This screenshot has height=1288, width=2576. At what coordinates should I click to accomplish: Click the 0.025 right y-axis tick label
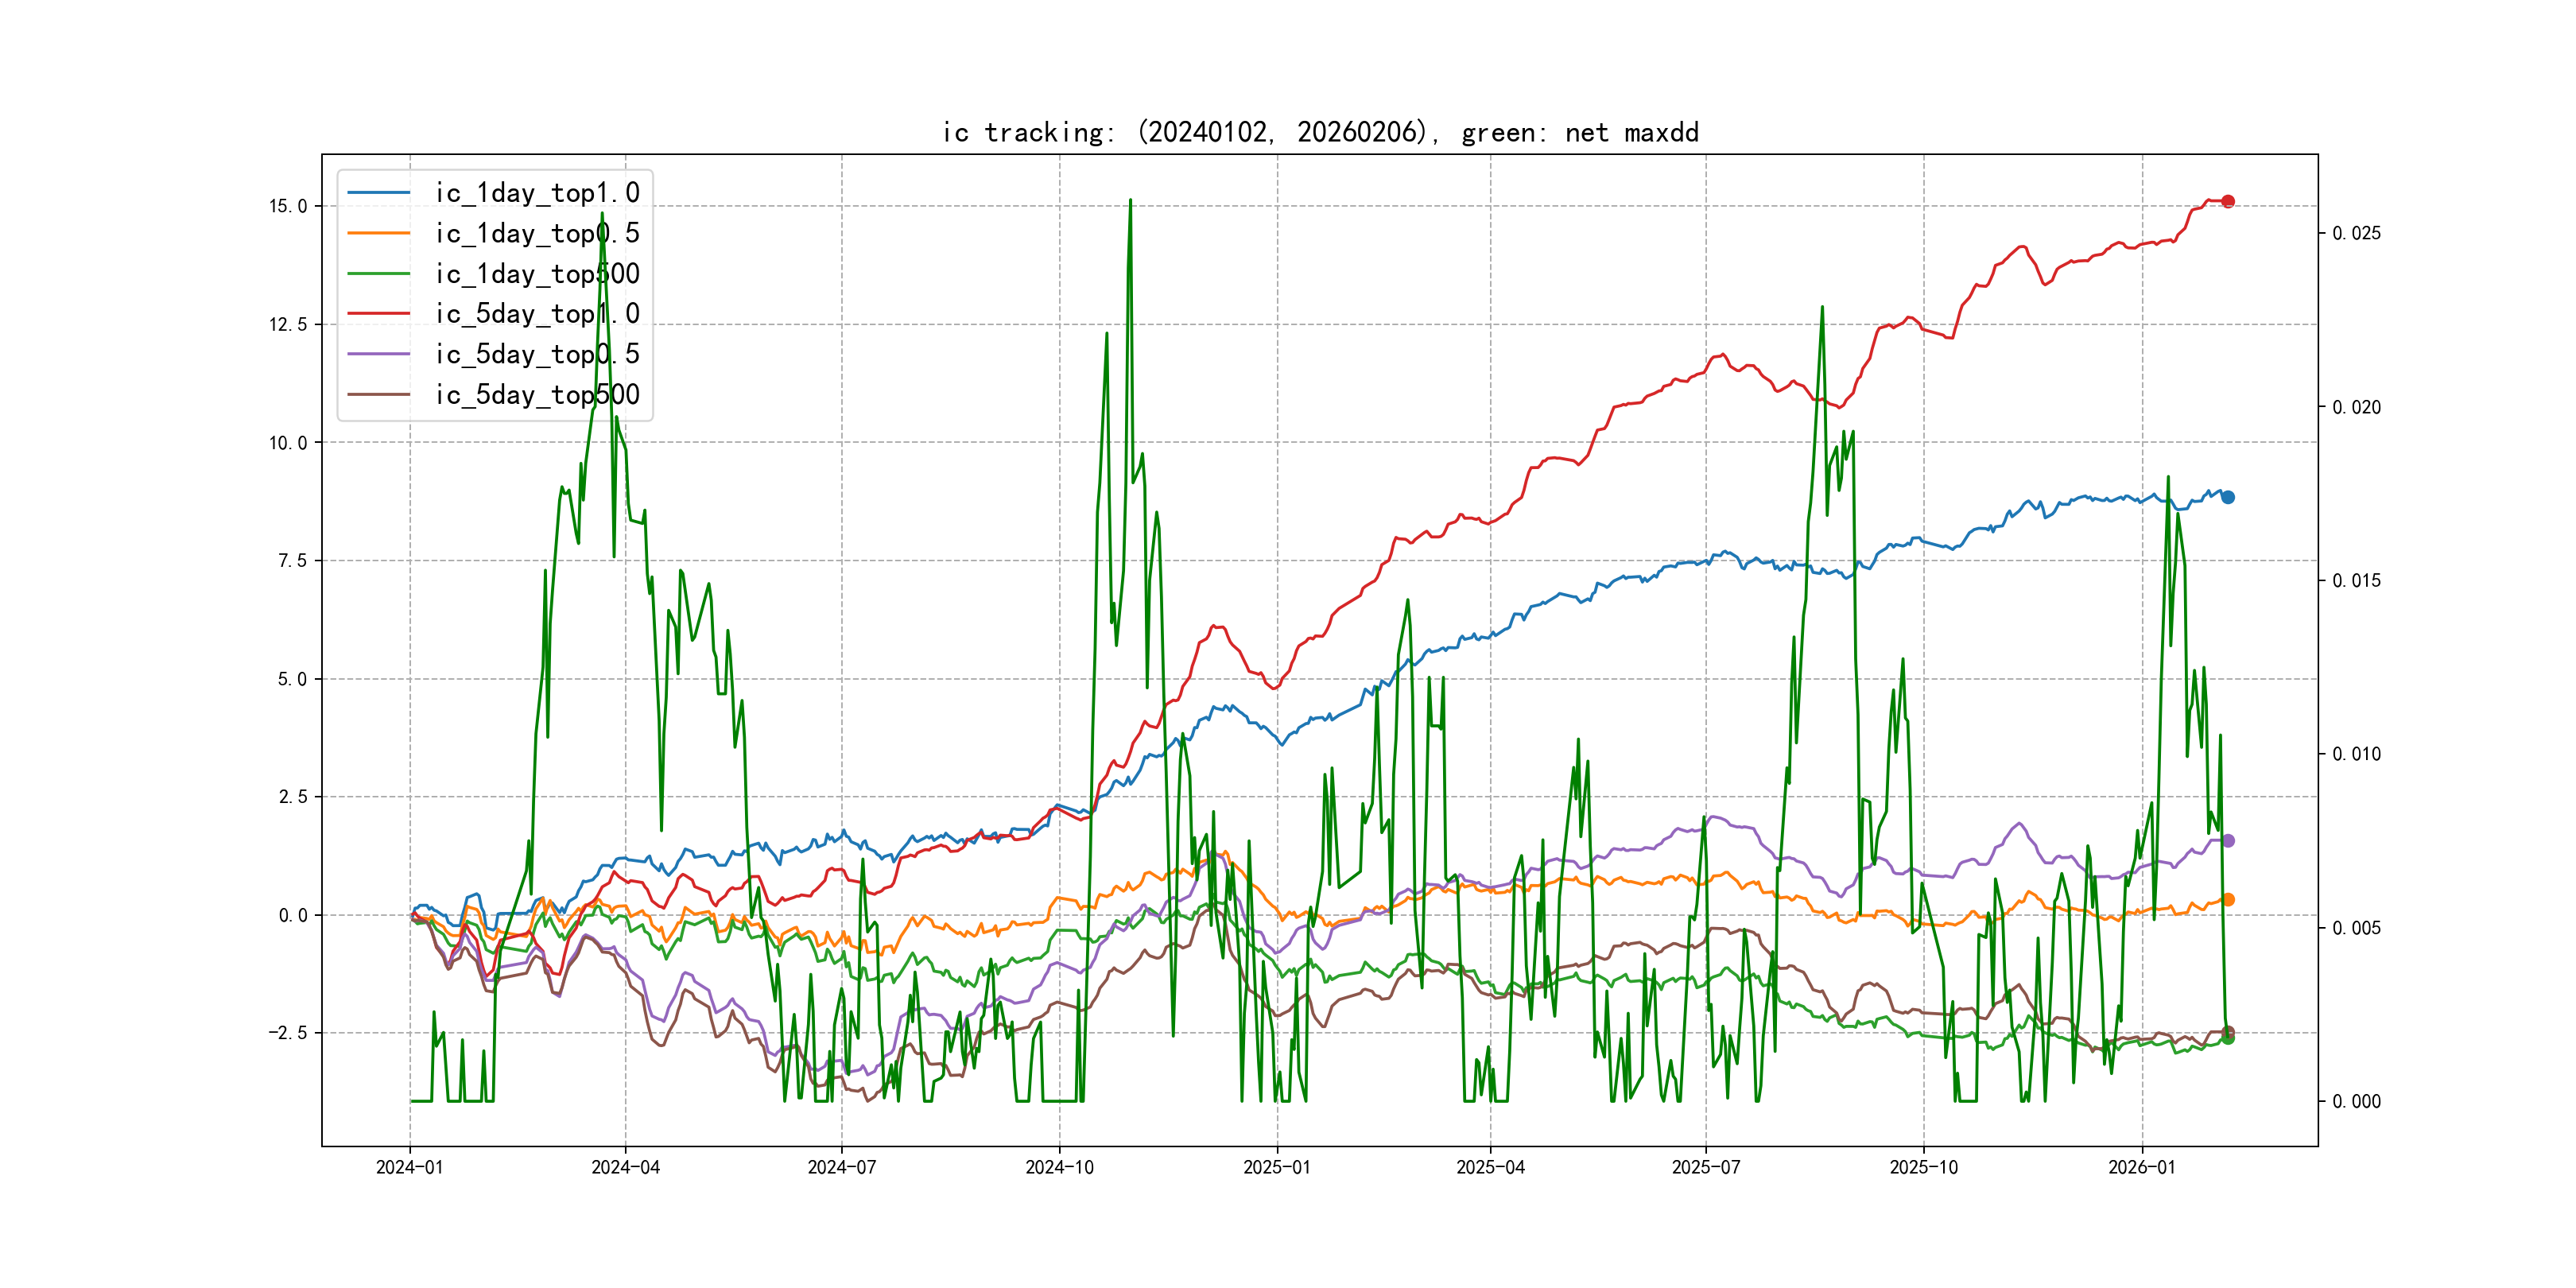[x=2356, y=233]
